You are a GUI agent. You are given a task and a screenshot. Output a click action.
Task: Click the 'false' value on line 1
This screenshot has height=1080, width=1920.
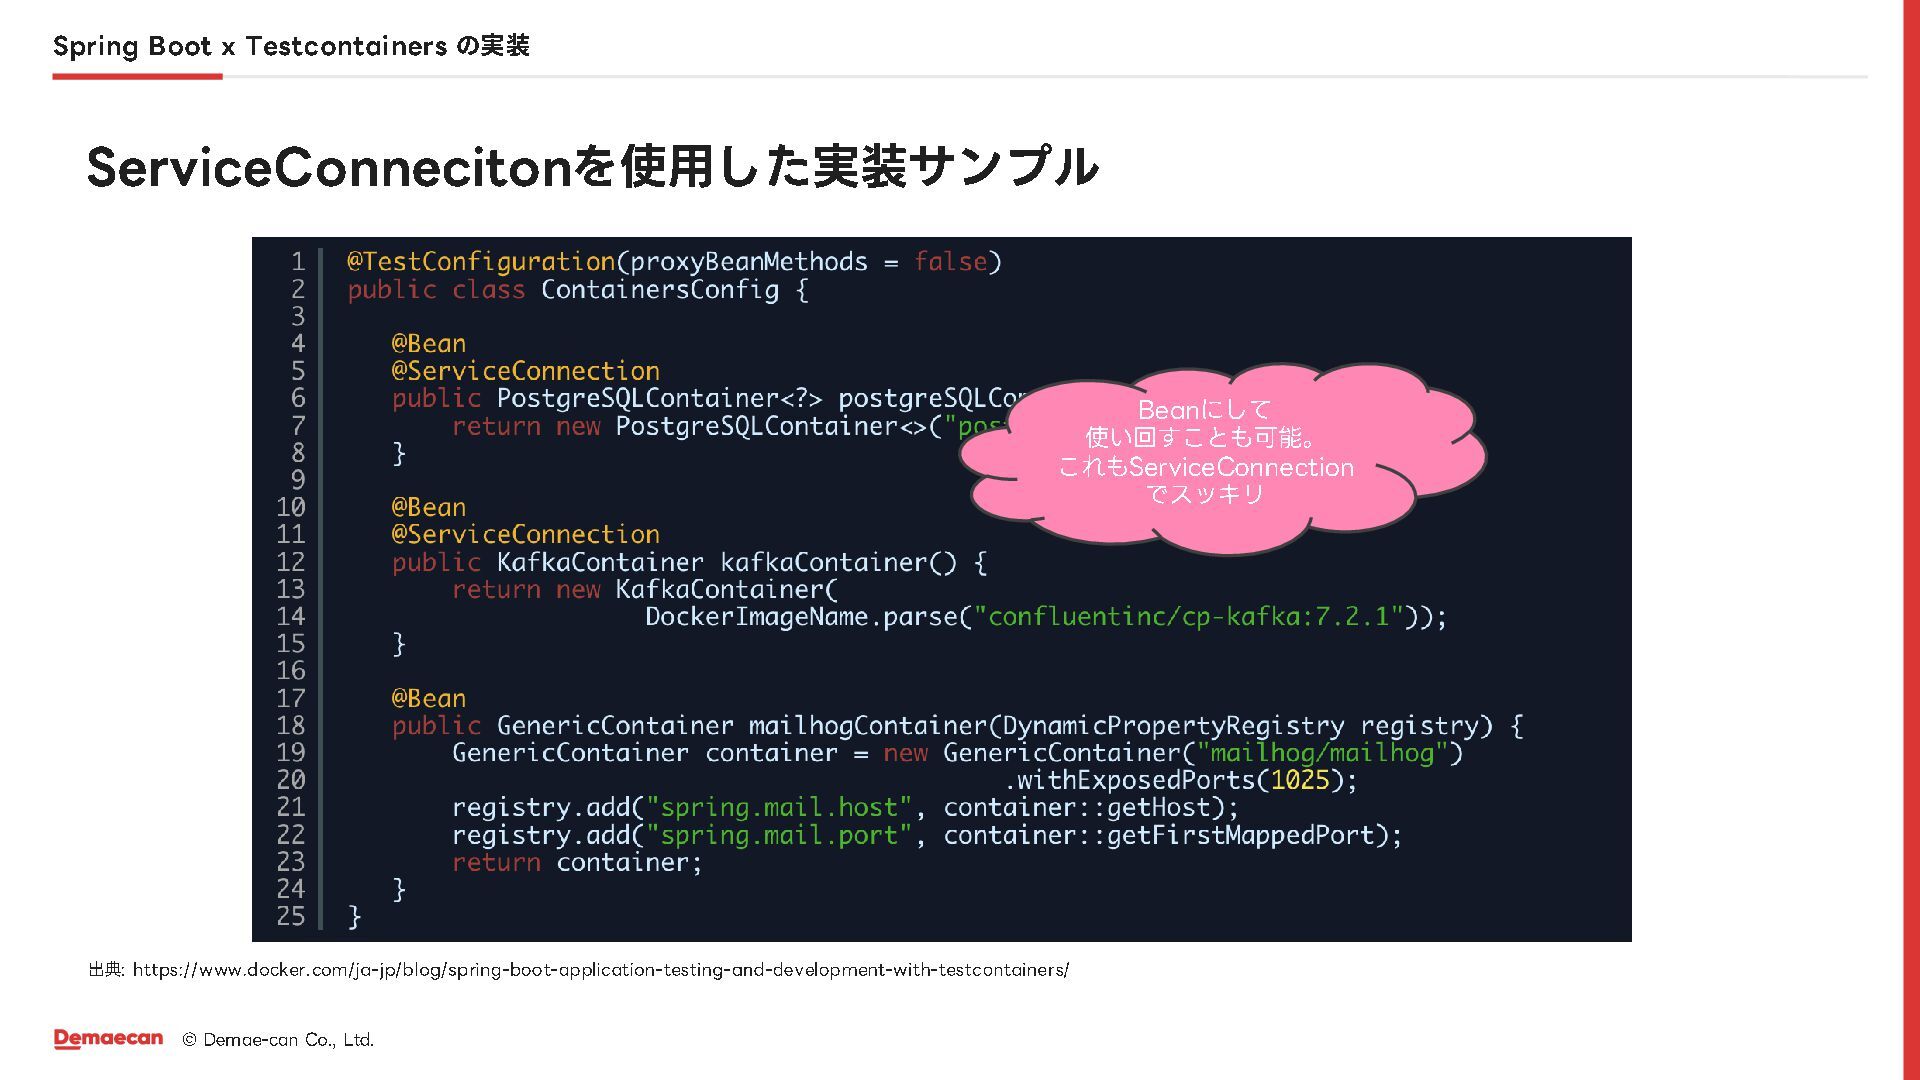coord(950,262)
